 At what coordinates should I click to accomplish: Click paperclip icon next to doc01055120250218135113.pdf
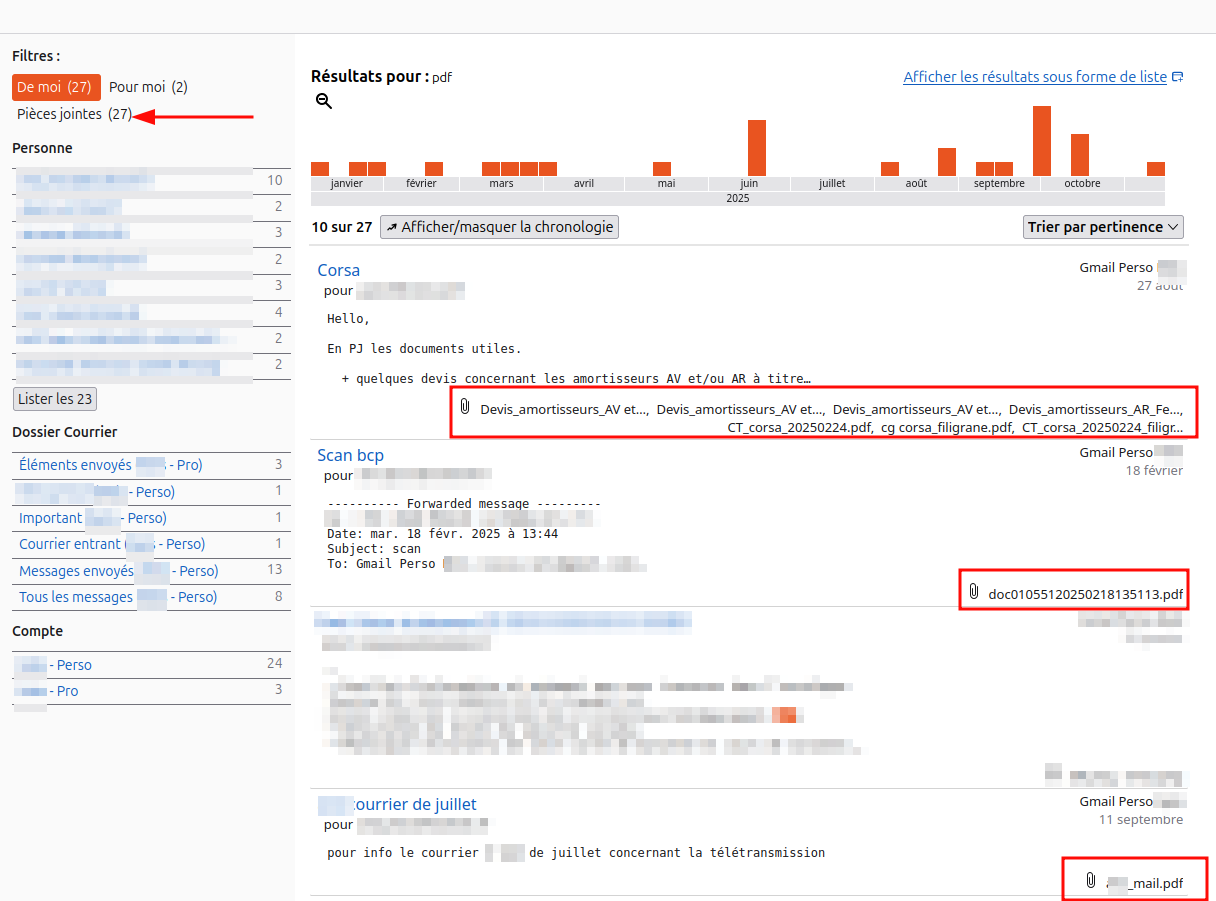point(974,592)
